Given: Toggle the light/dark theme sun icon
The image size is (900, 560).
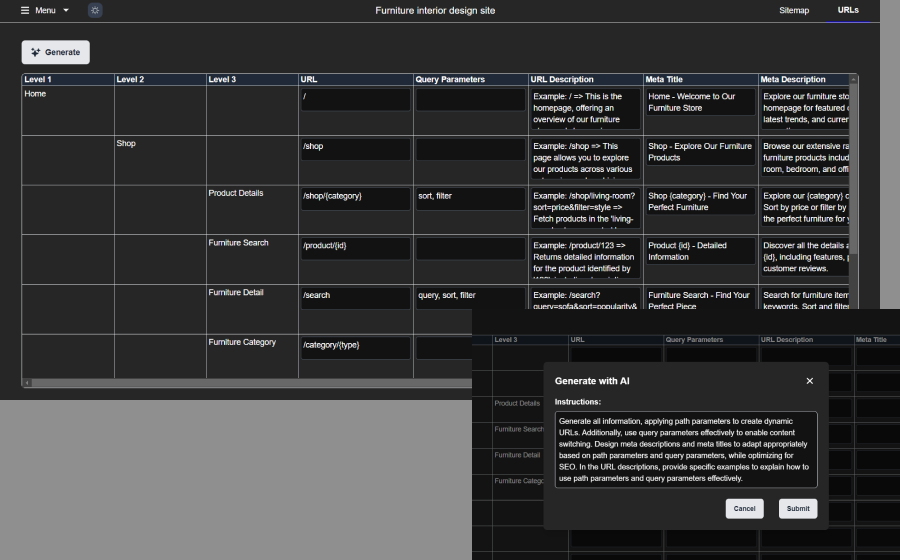Looking at the screenshot, I should click(95, 10).
